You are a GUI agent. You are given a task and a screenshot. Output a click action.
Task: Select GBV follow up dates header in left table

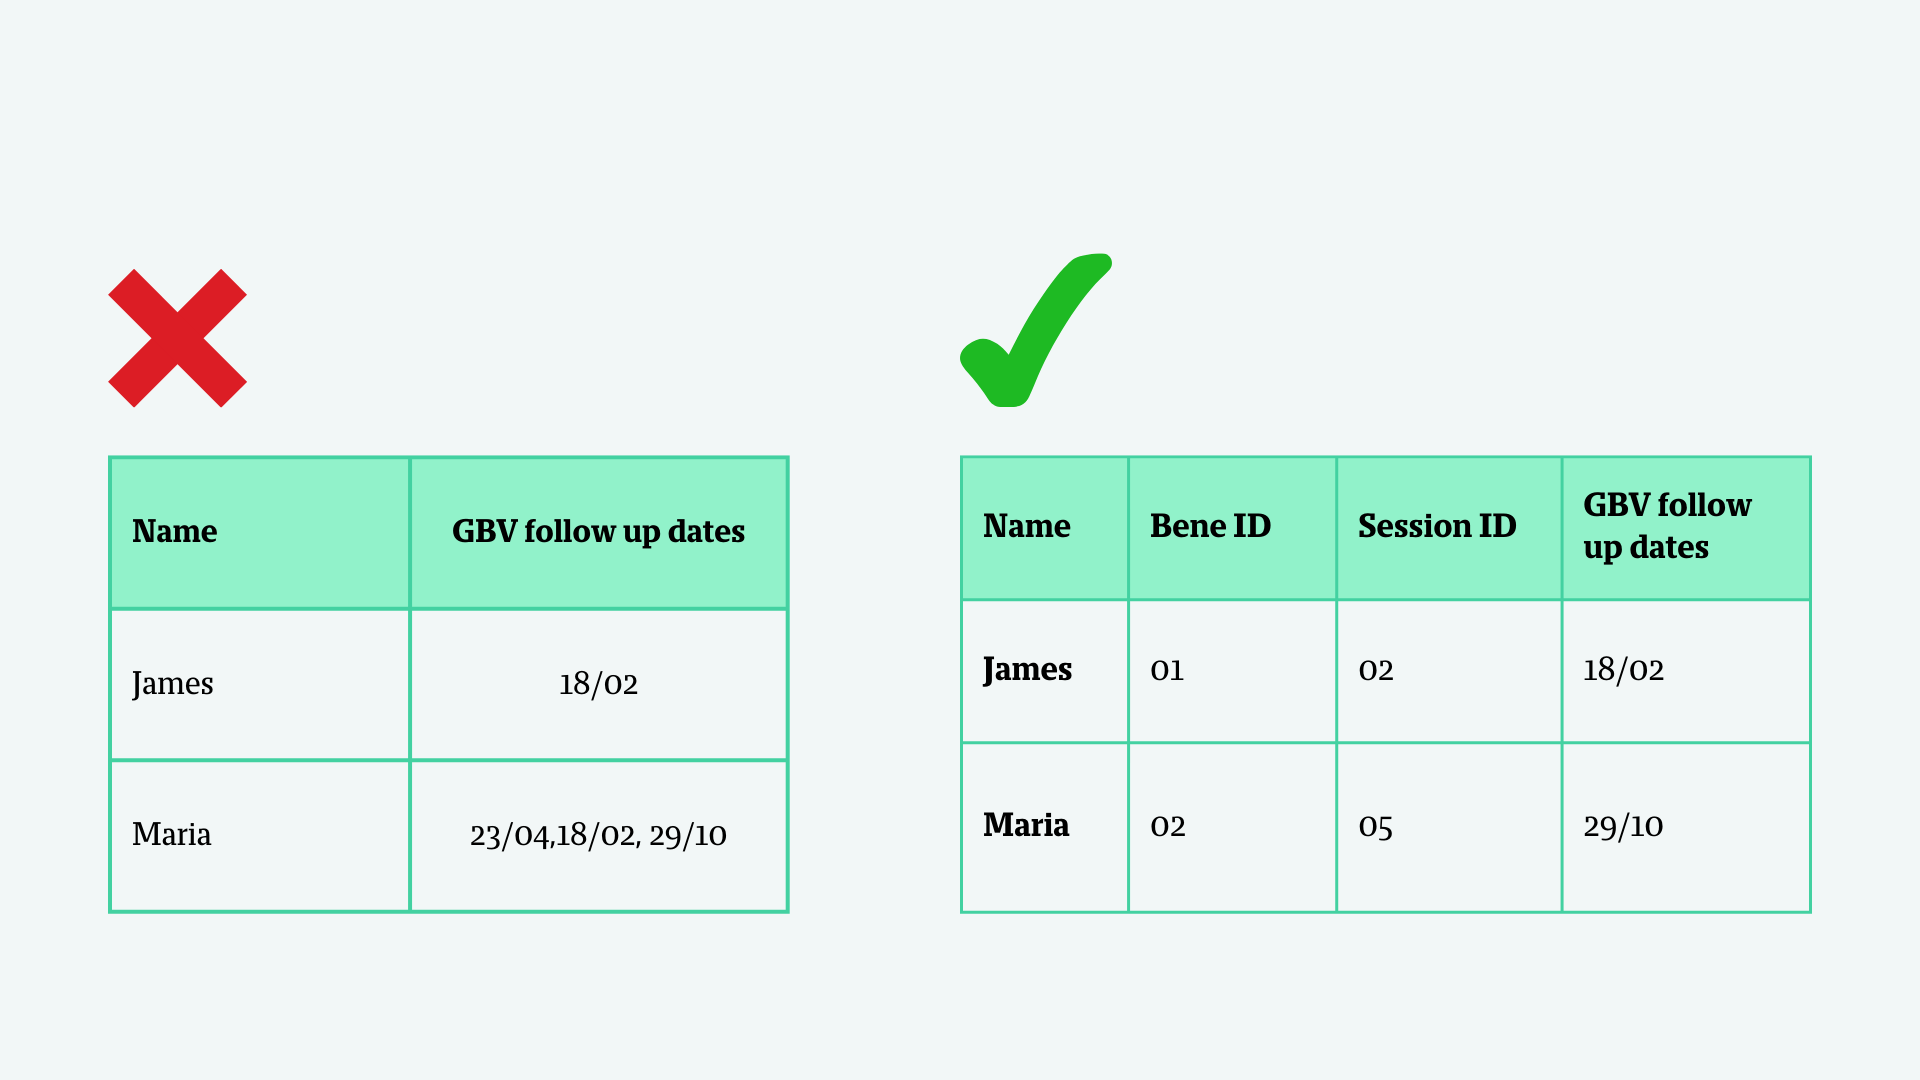(598, 533)
